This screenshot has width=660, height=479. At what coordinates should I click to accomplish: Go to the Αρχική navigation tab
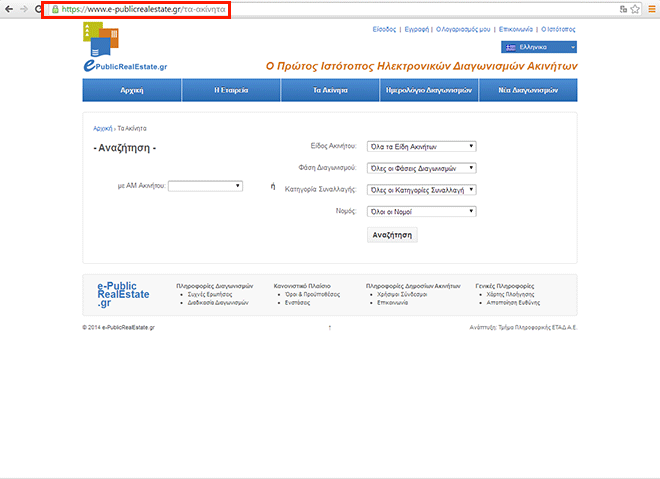131,90
